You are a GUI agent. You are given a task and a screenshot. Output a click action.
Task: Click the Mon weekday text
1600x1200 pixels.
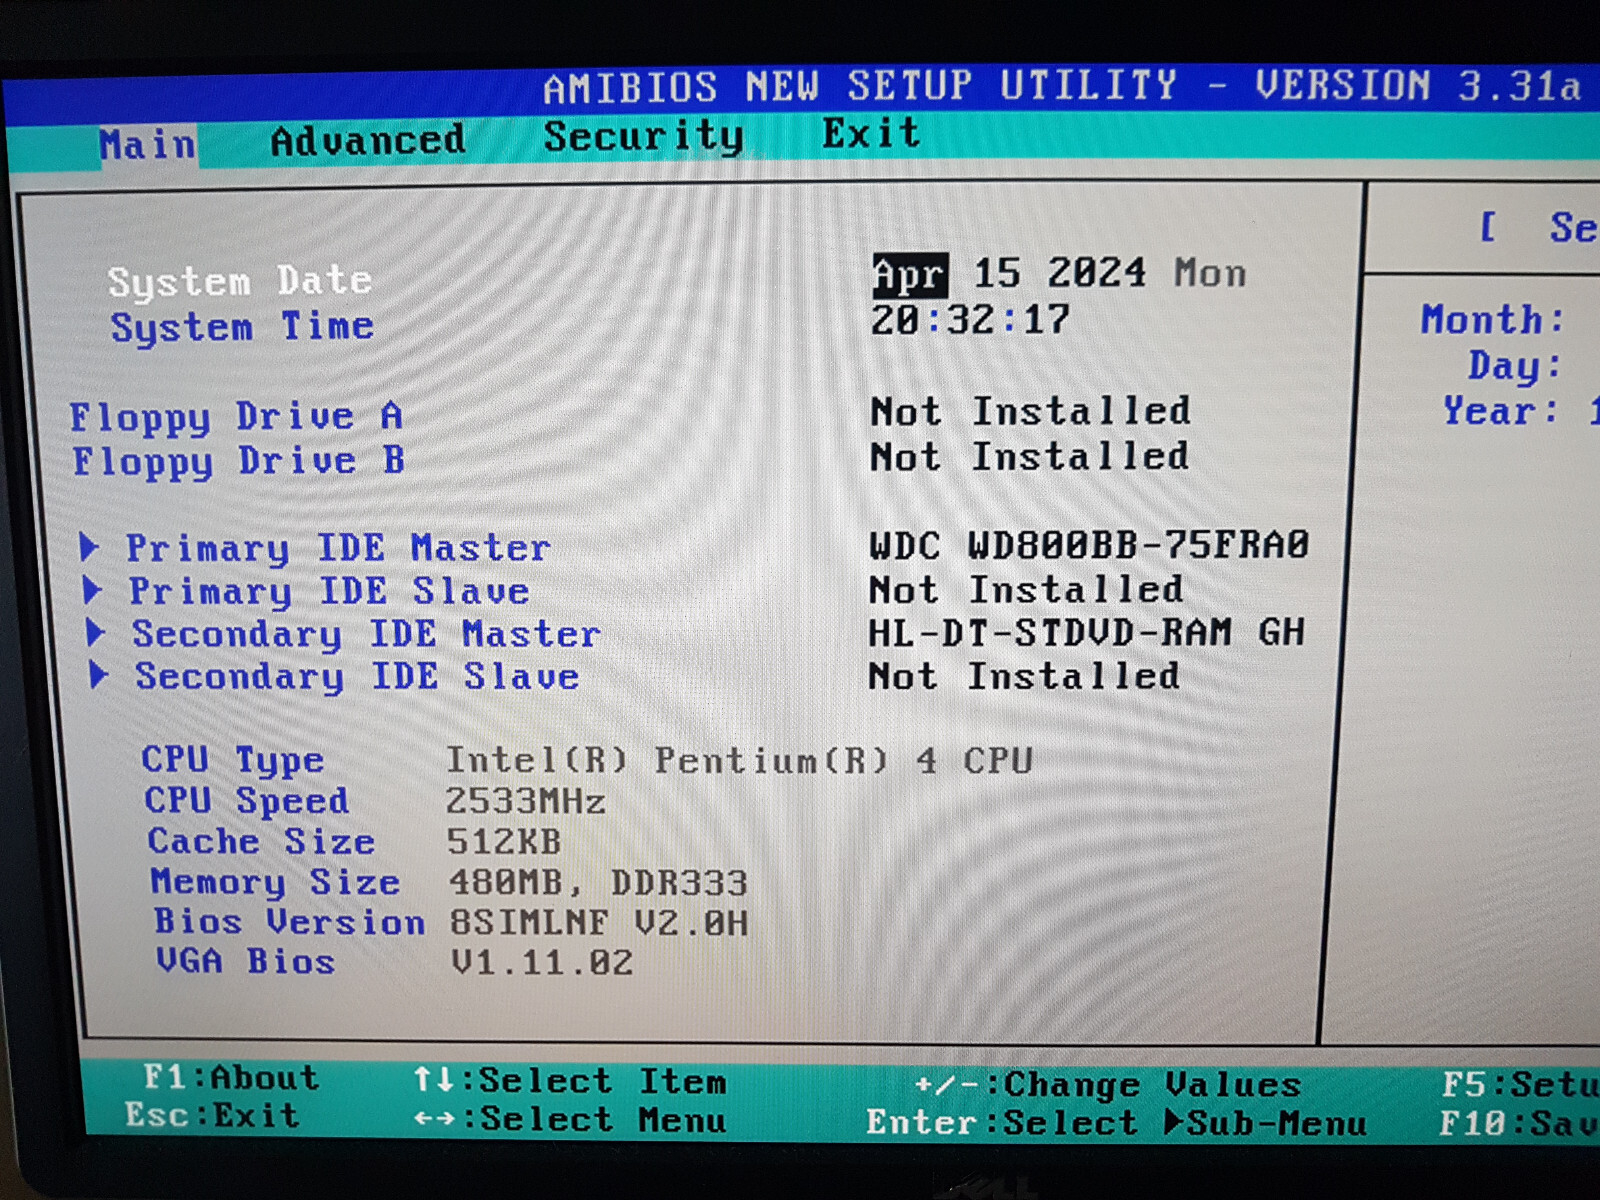pos(1210,273)
